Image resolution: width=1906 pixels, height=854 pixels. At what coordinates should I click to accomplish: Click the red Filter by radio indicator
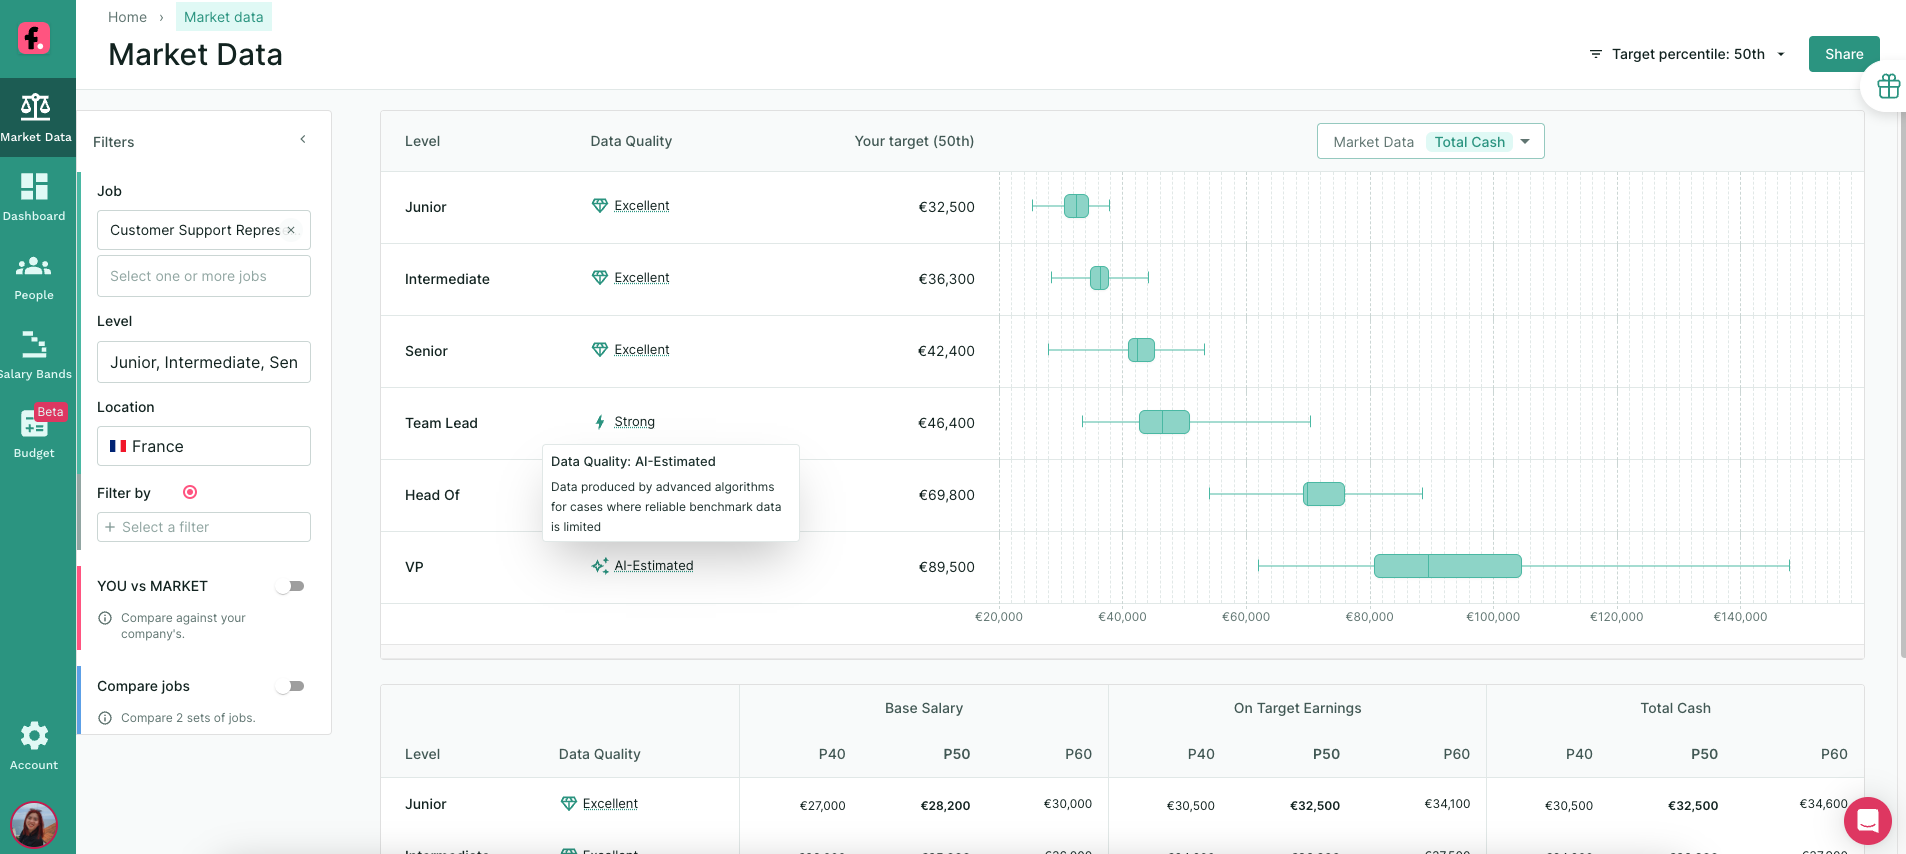[190, 492]
